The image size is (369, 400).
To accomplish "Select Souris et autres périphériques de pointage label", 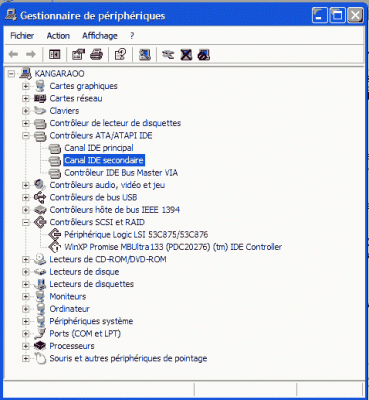I will click(128, 359).
